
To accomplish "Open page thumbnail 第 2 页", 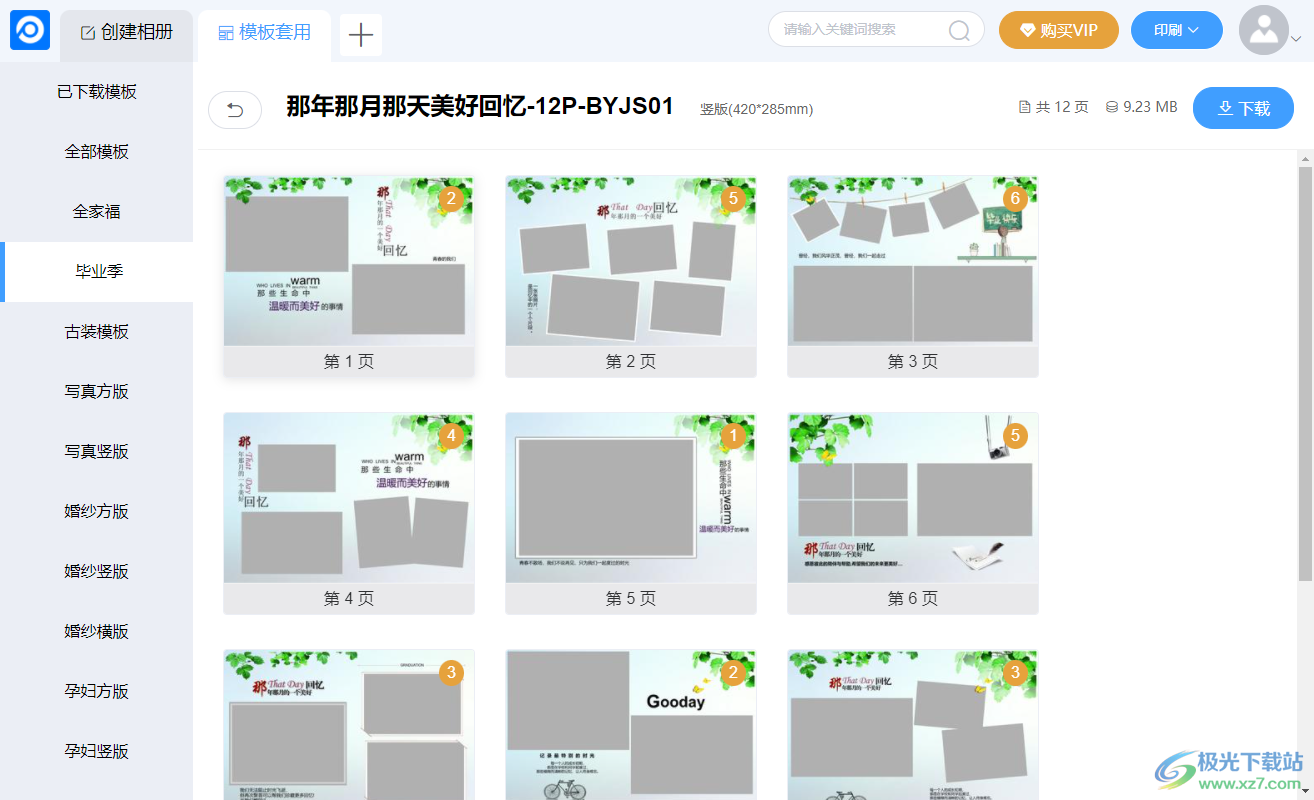I will (x=631, y=277).
